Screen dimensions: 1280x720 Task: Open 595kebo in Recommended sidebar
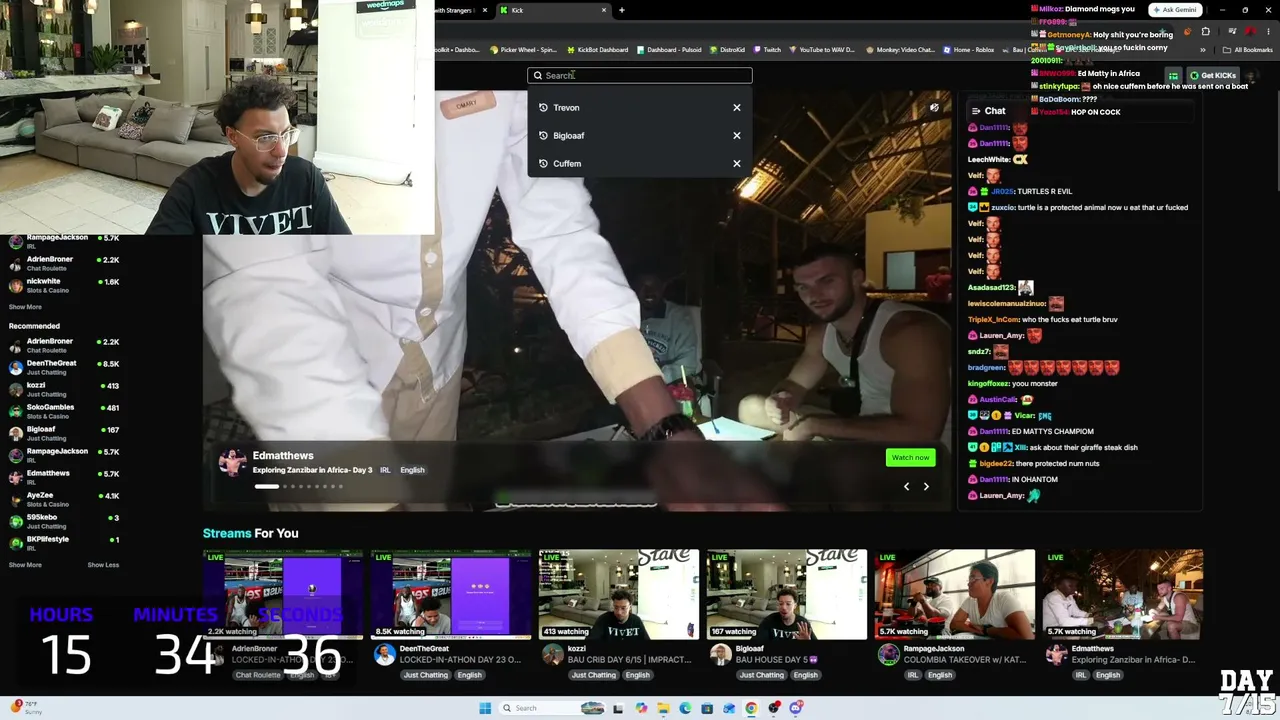pos(64,521)
